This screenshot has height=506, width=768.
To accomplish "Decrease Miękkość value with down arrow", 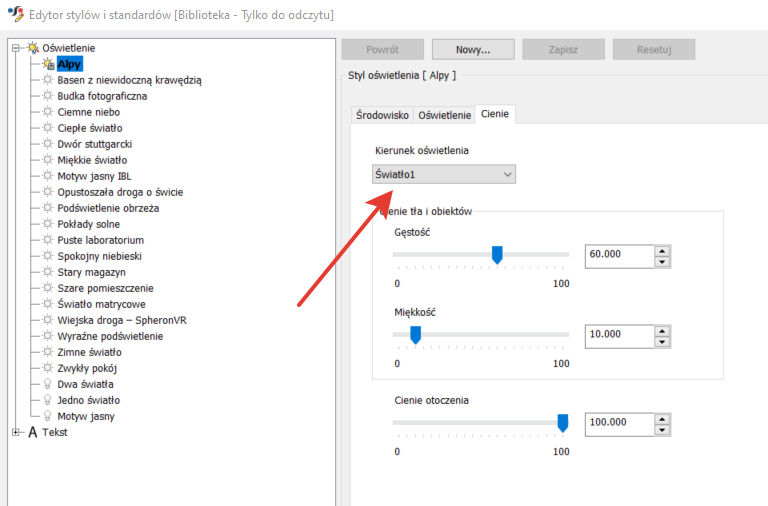I will pos(662,342).
